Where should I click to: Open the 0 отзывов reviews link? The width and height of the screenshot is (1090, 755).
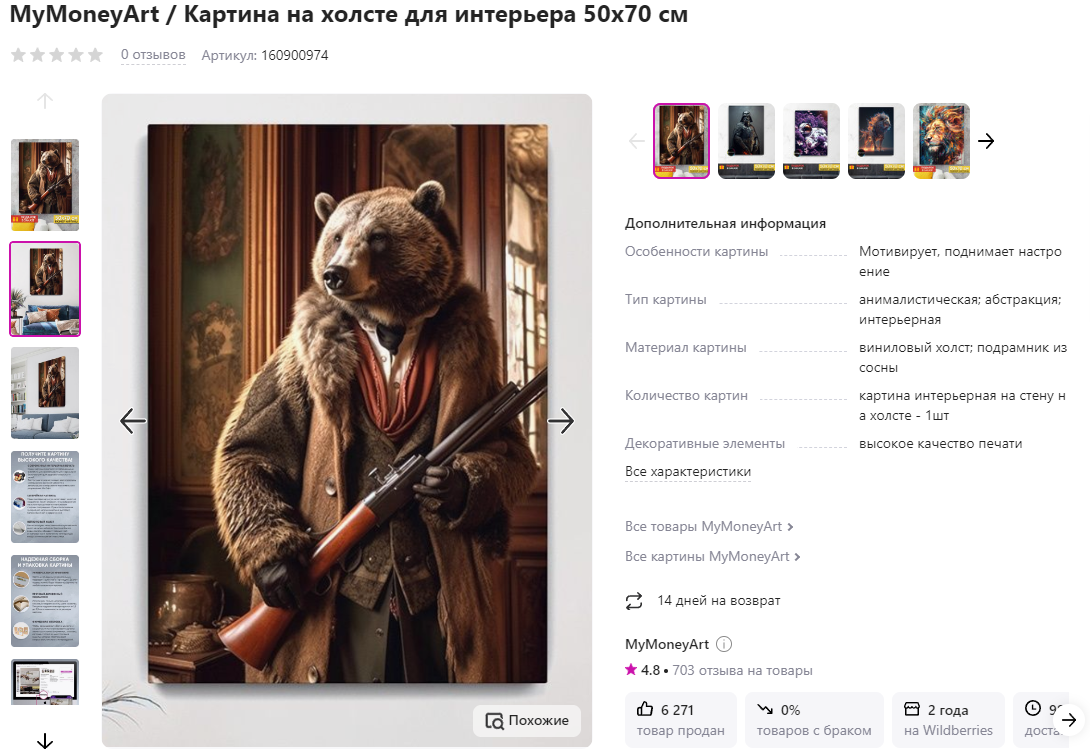[x=153, y=55]
